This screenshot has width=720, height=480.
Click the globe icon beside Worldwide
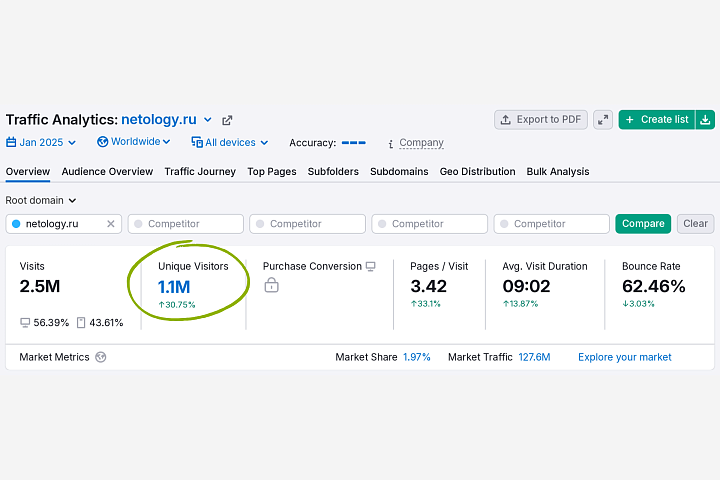pyautogui.click(x=102, y=141)
